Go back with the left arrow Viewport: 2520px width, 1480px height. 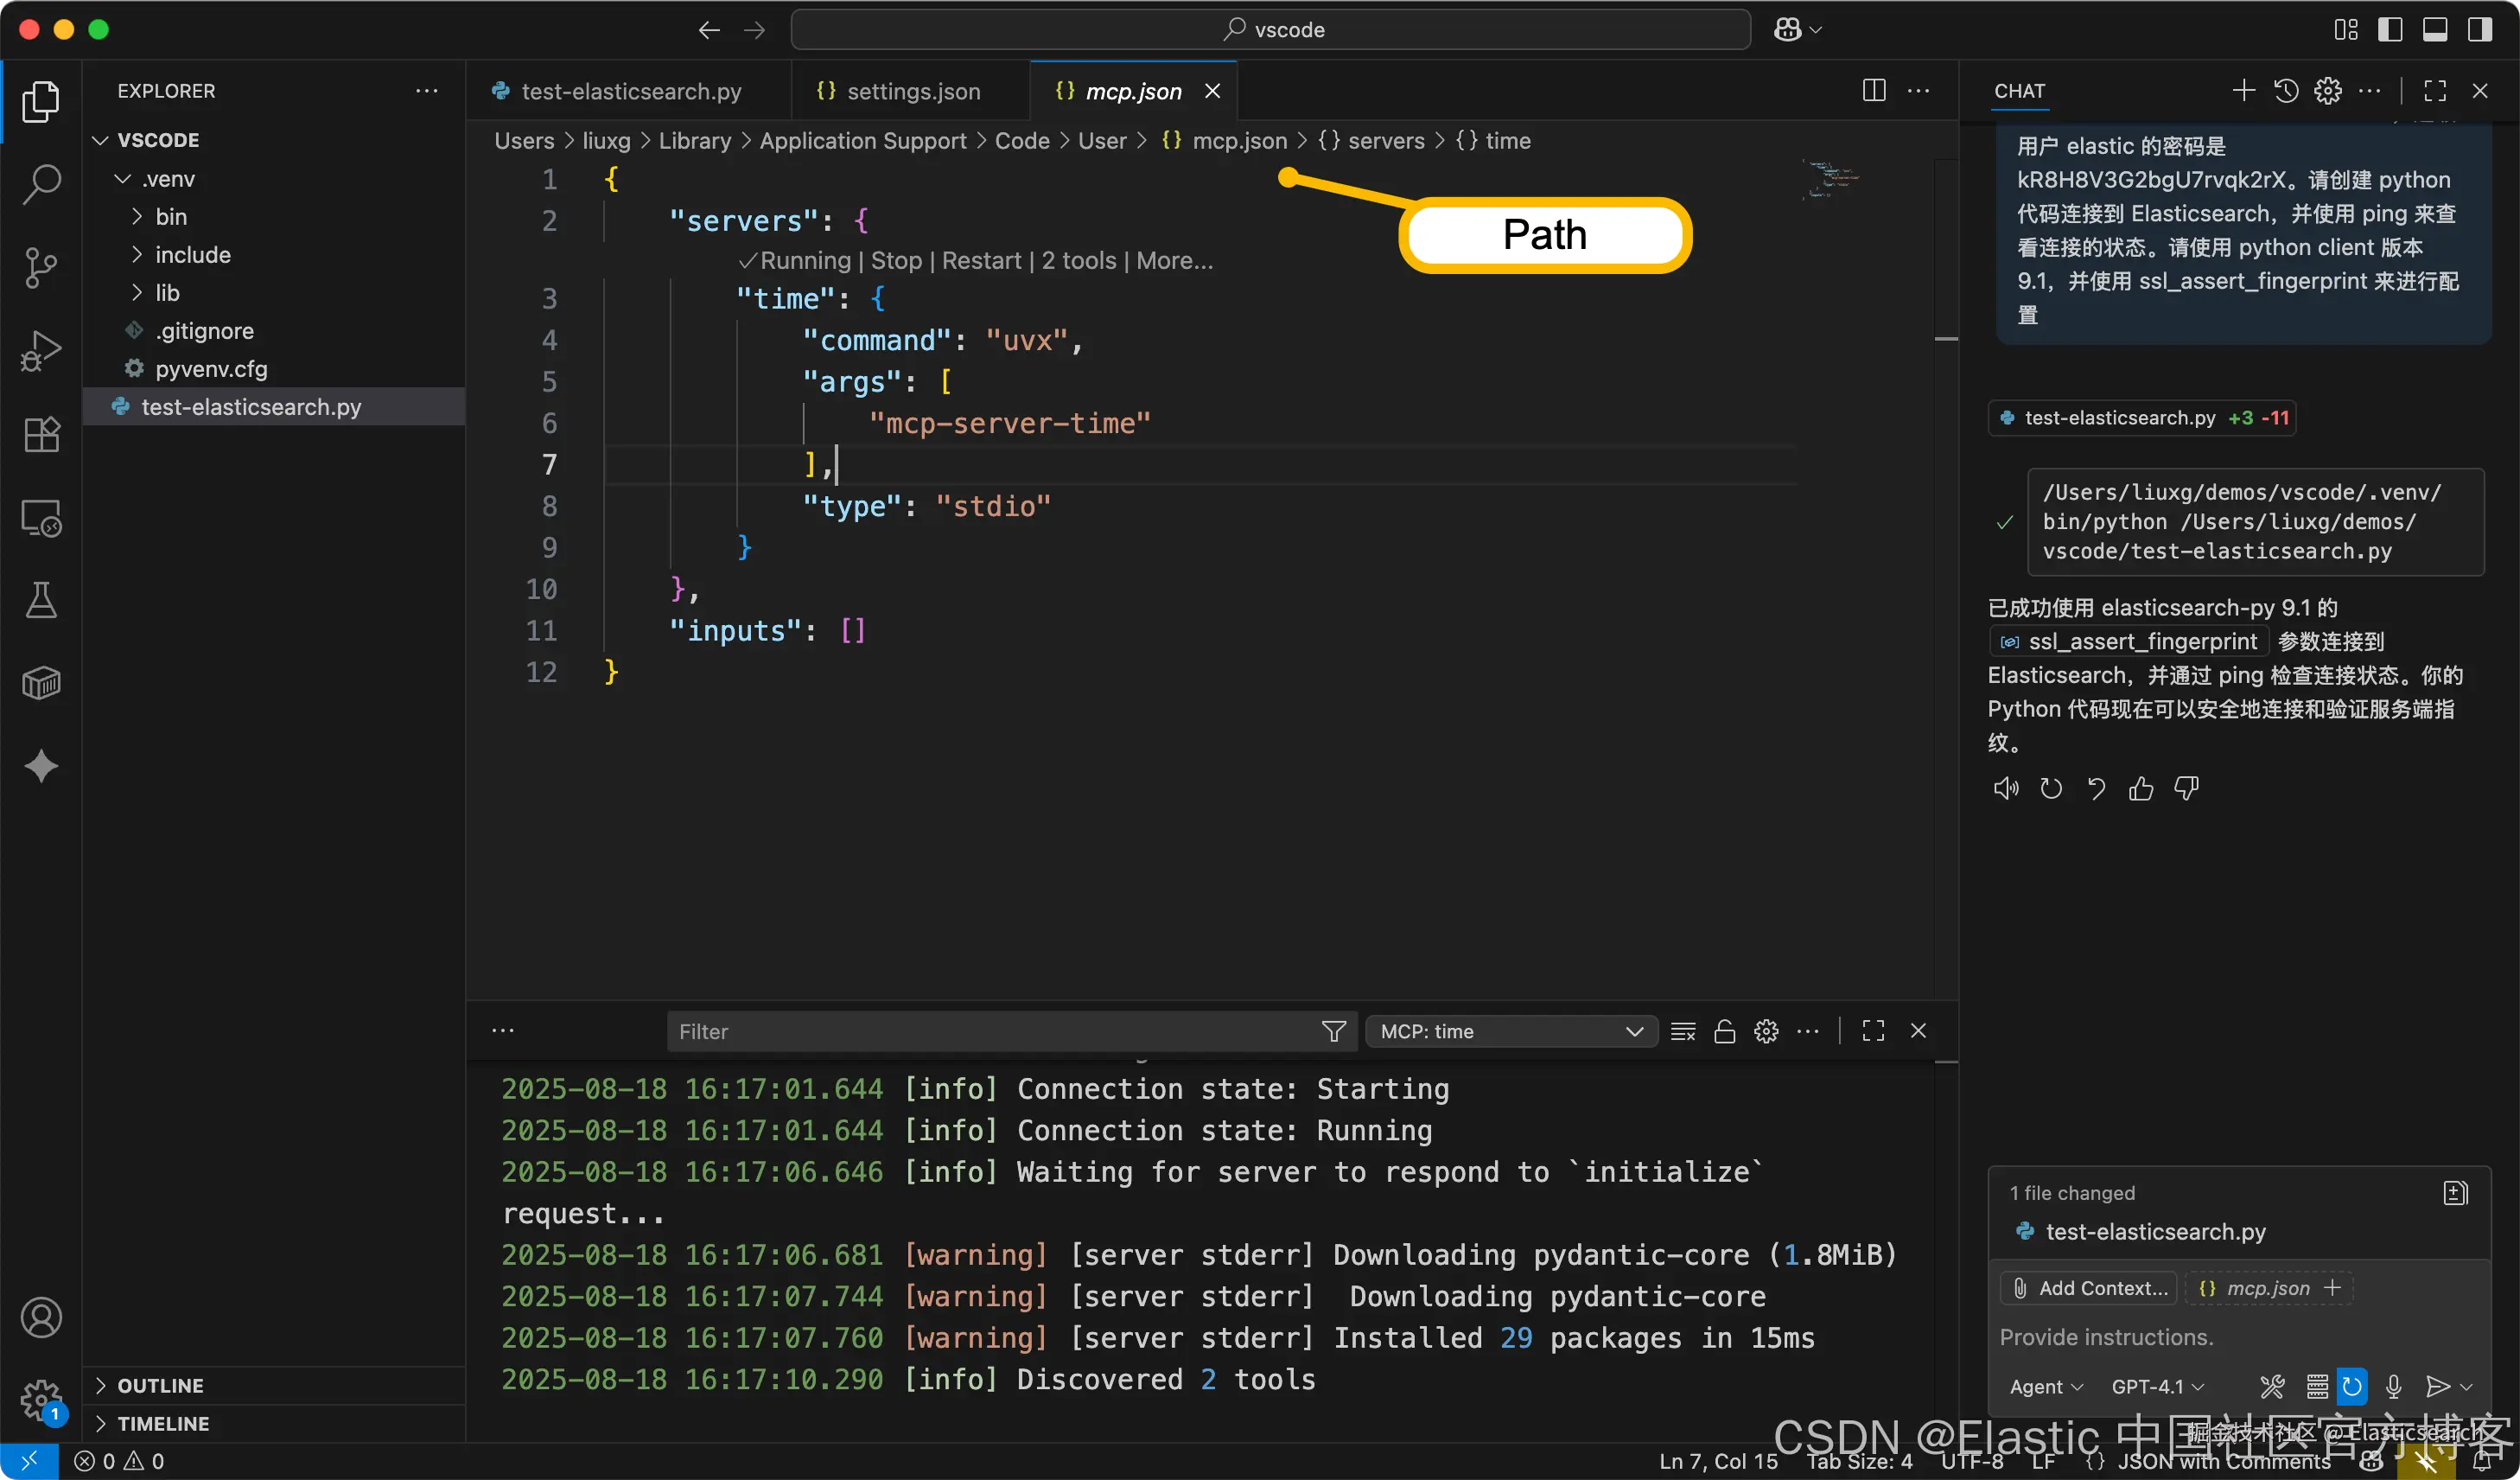pos(709,30)
